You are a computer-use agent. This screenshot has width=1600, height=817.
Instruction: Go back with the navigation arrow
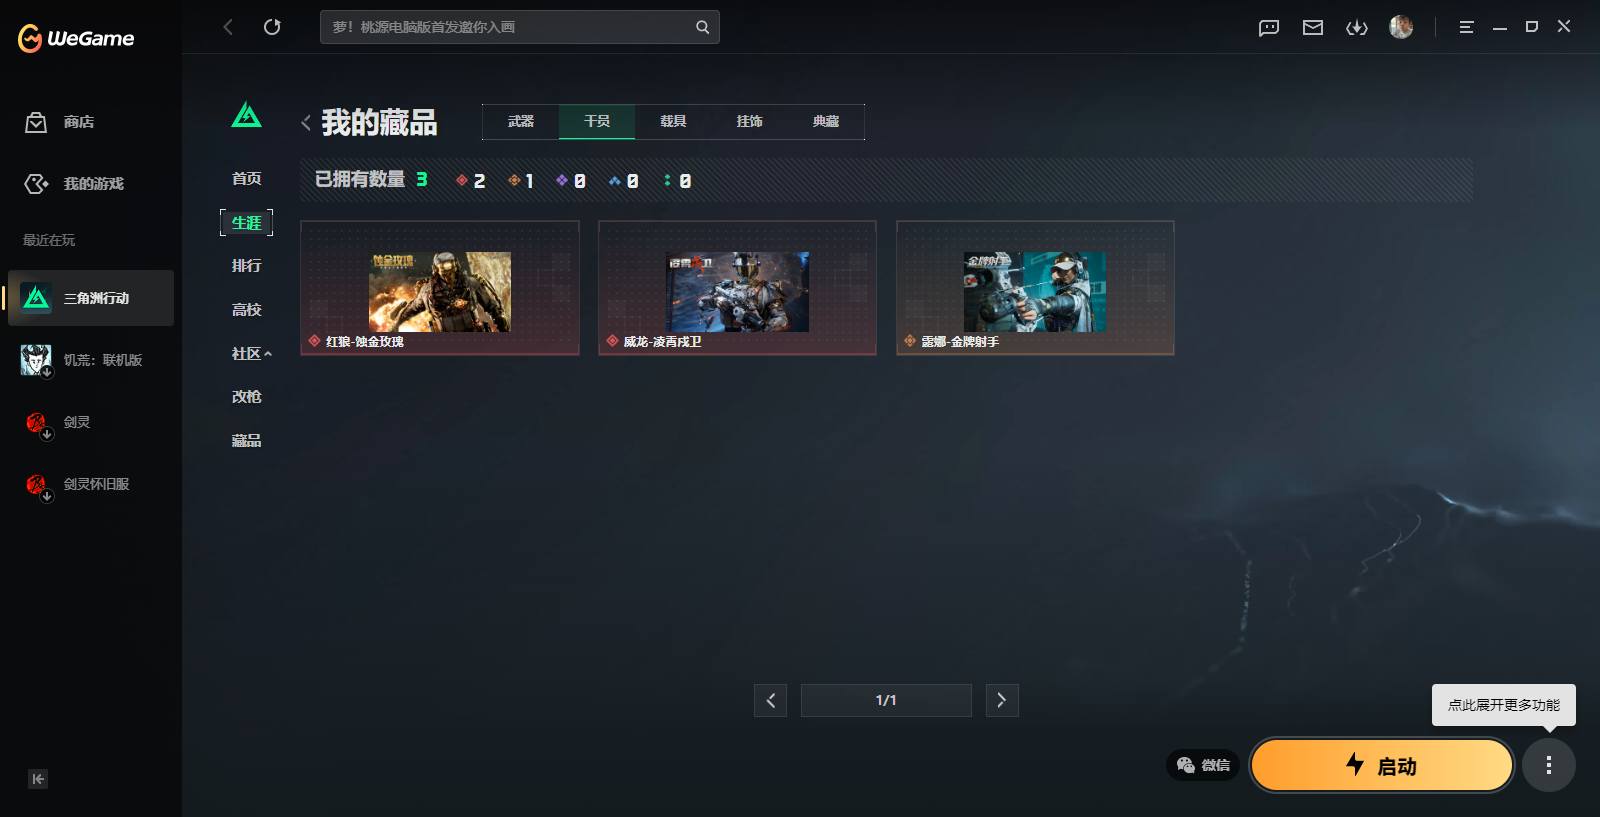point(228,27)
